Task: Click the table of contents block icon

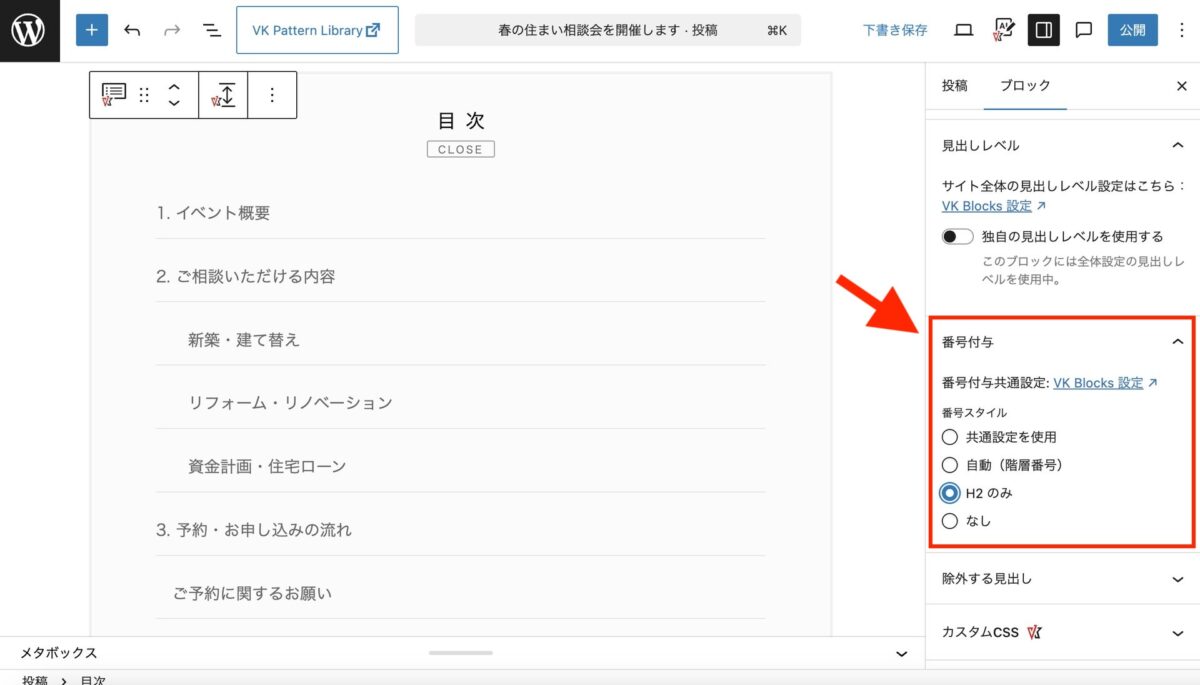Action: [114, 95]
